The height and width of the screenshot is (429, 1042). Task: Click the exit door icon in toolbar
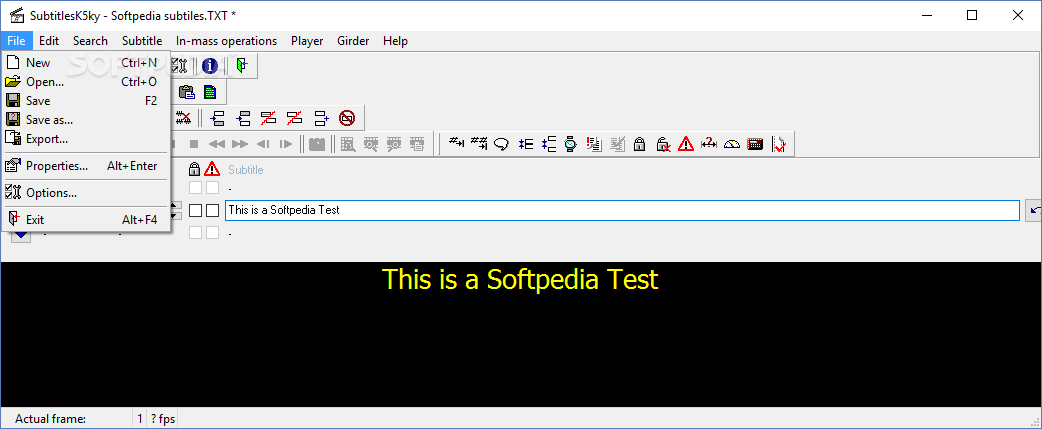(x=242, y=66)
